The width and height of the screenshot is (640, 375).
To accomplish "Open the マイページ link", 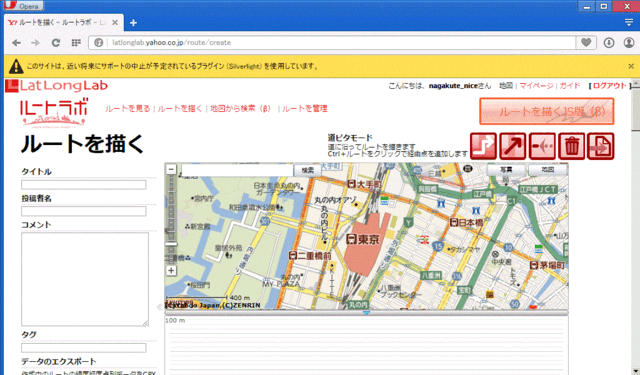I will click(536, 86).
